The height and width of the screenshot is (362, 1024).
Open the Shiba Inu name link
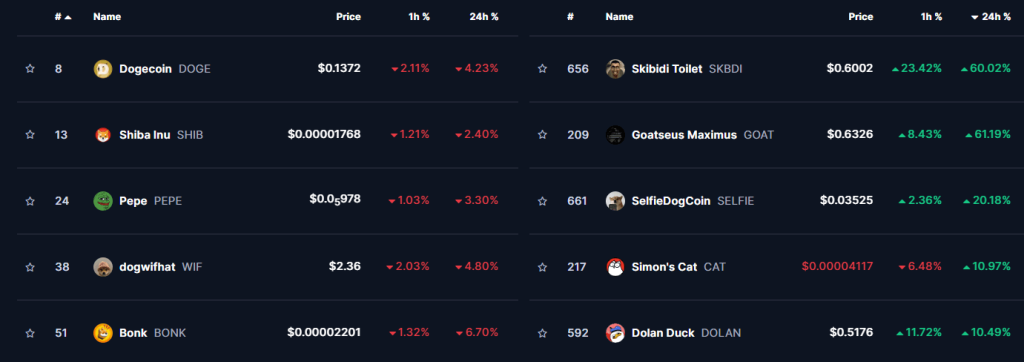[145, 135]
